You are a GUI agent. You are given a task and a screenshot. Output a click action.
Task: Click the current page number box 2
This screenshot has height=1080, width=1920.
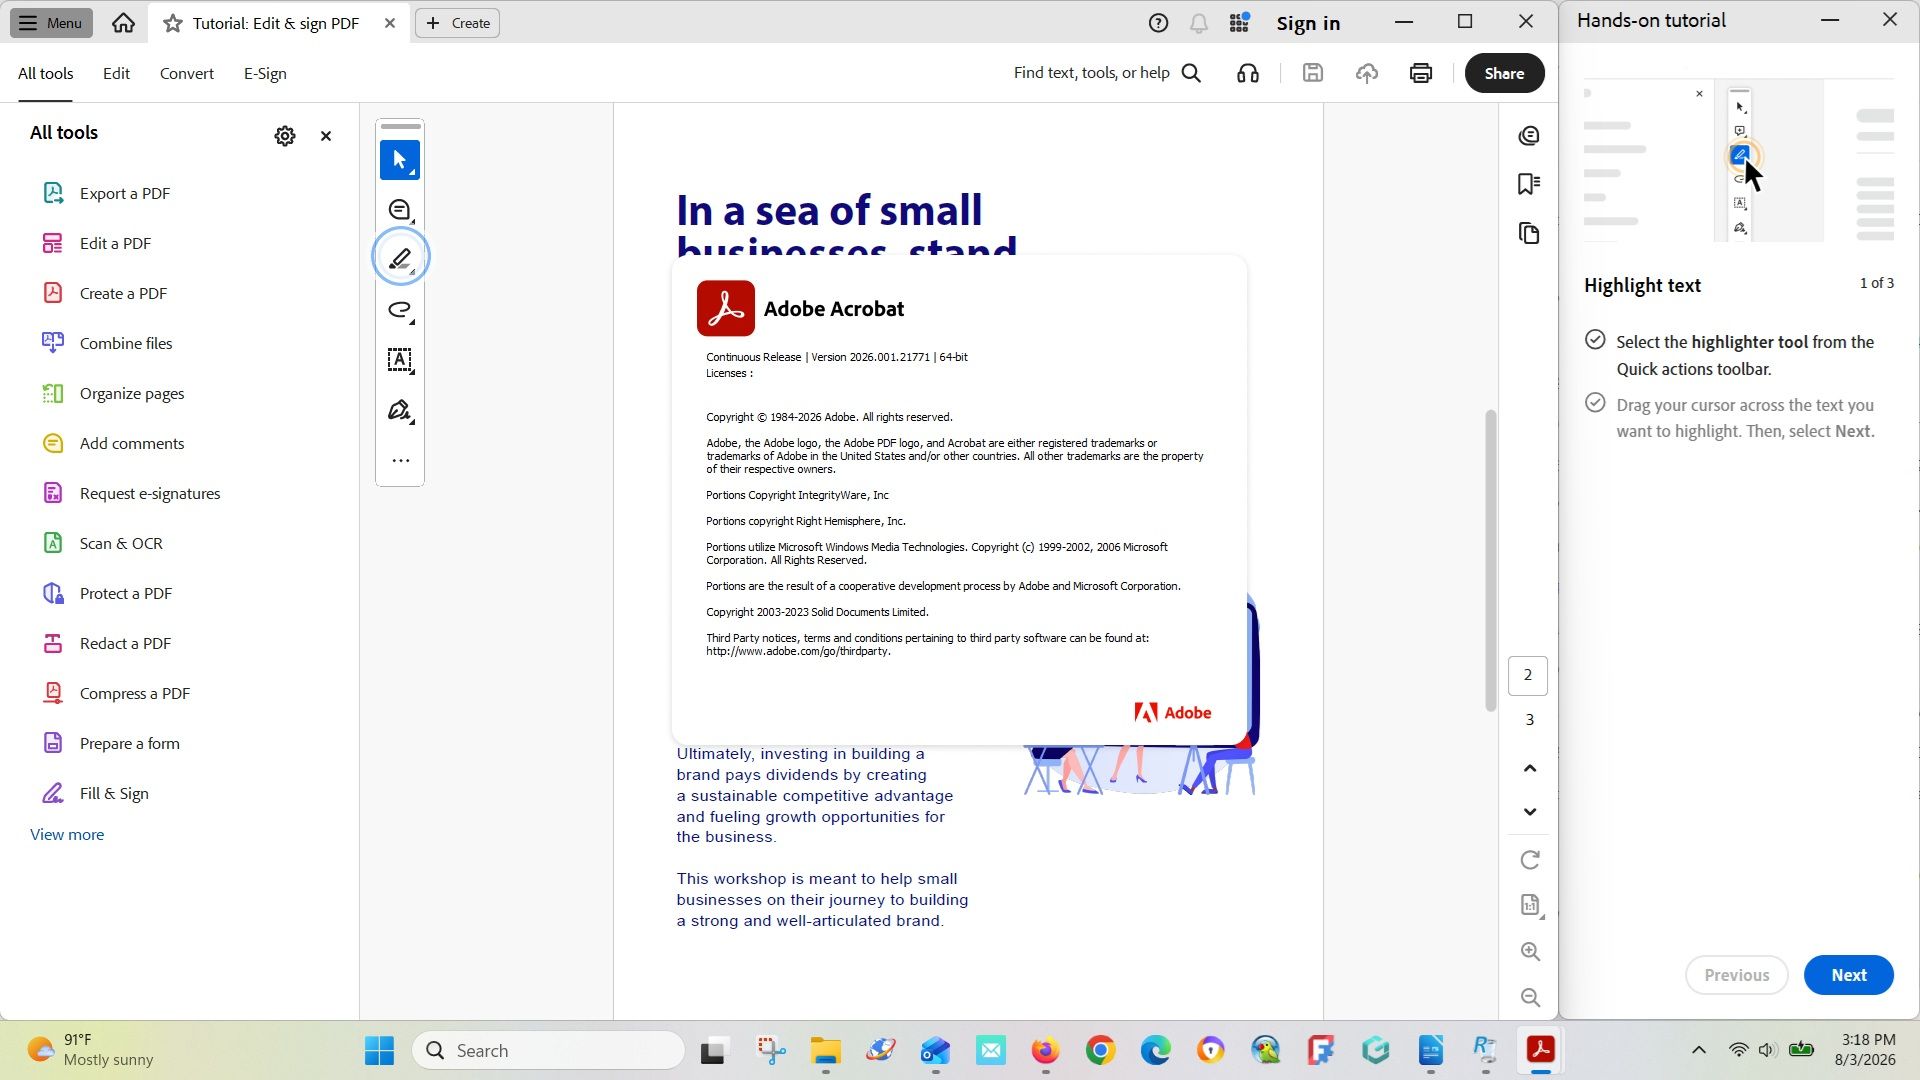[1528, 676]
